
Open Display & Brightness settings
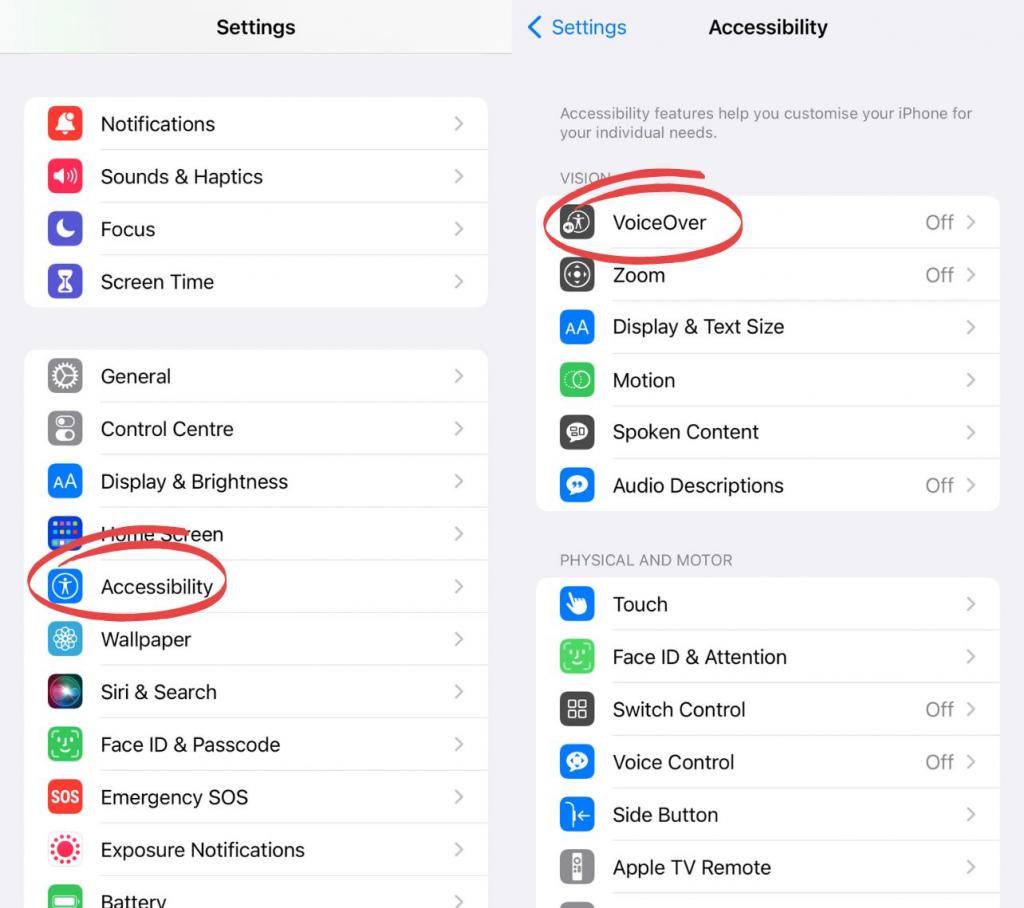pos(256,481)
